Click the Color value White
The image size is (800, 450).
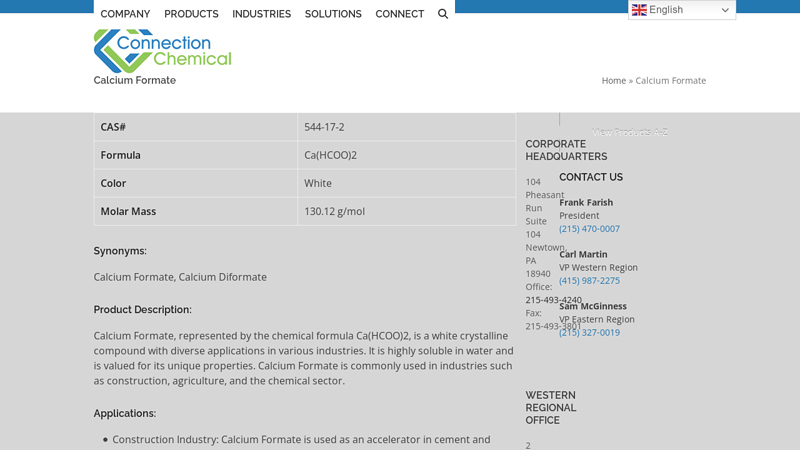pyautogui.click(x=318, y=183)
